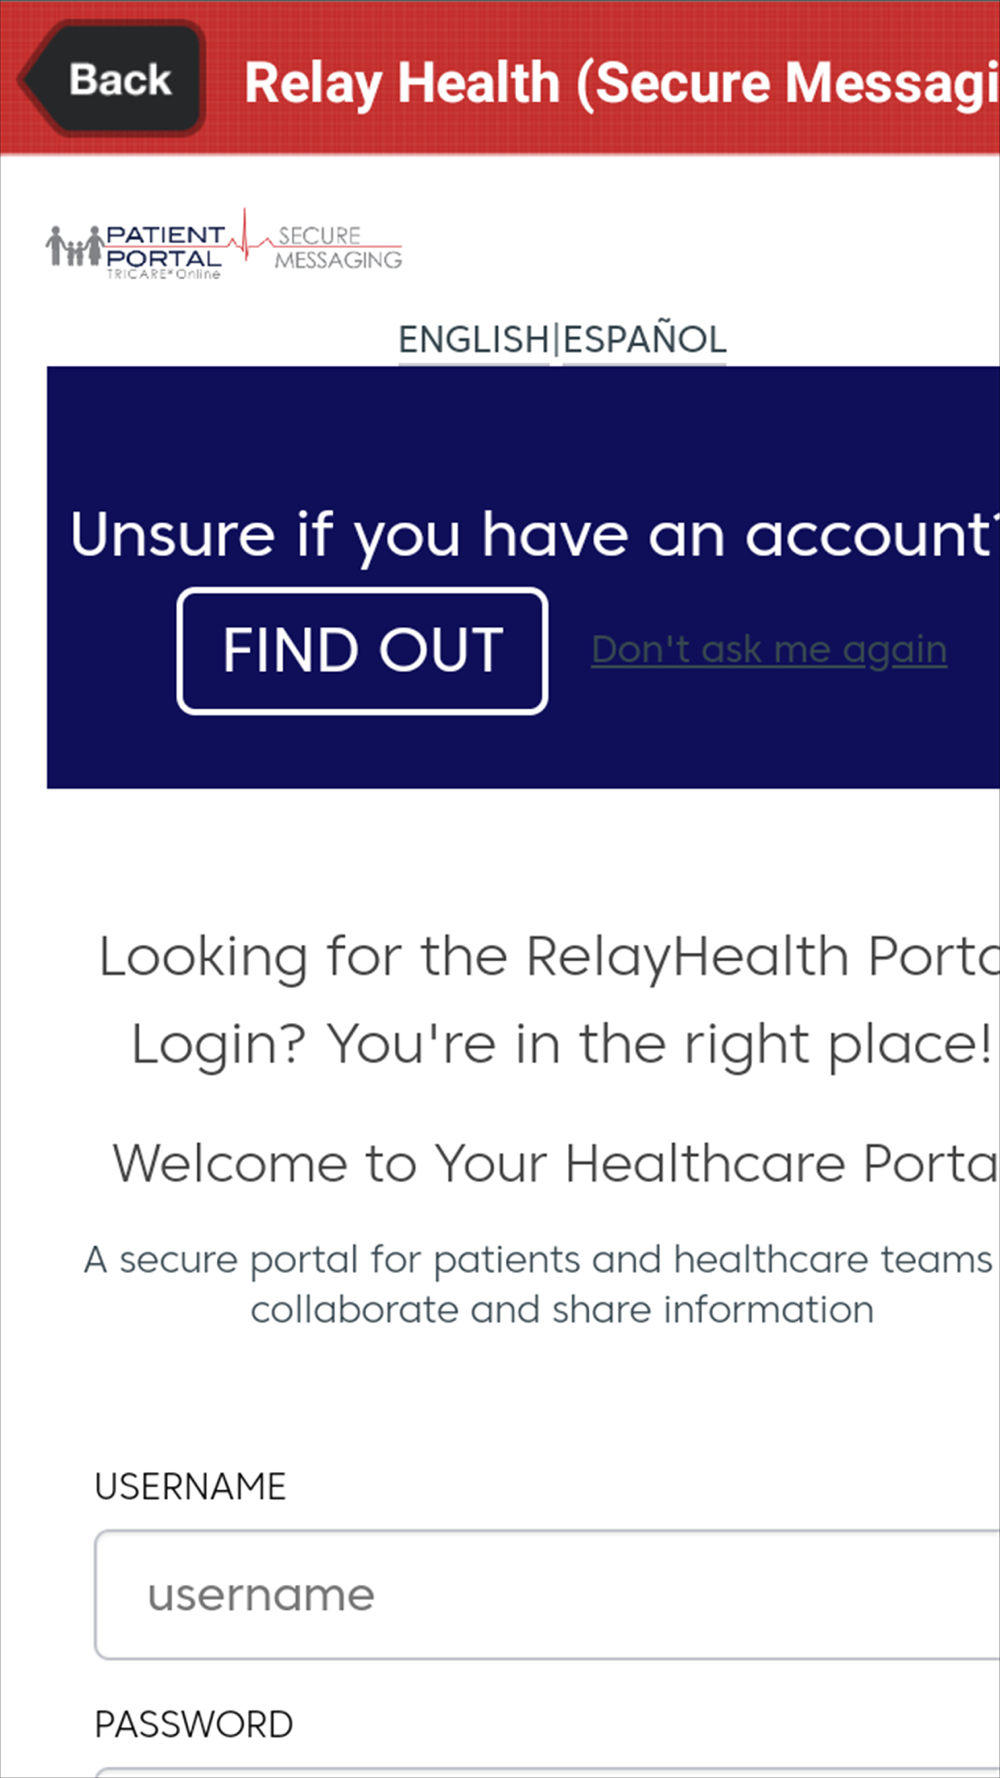The height and width of the screenshot is (1778, 1000).
Task: Click the PASSWORD field label
Action: (x=193, y=1725)
